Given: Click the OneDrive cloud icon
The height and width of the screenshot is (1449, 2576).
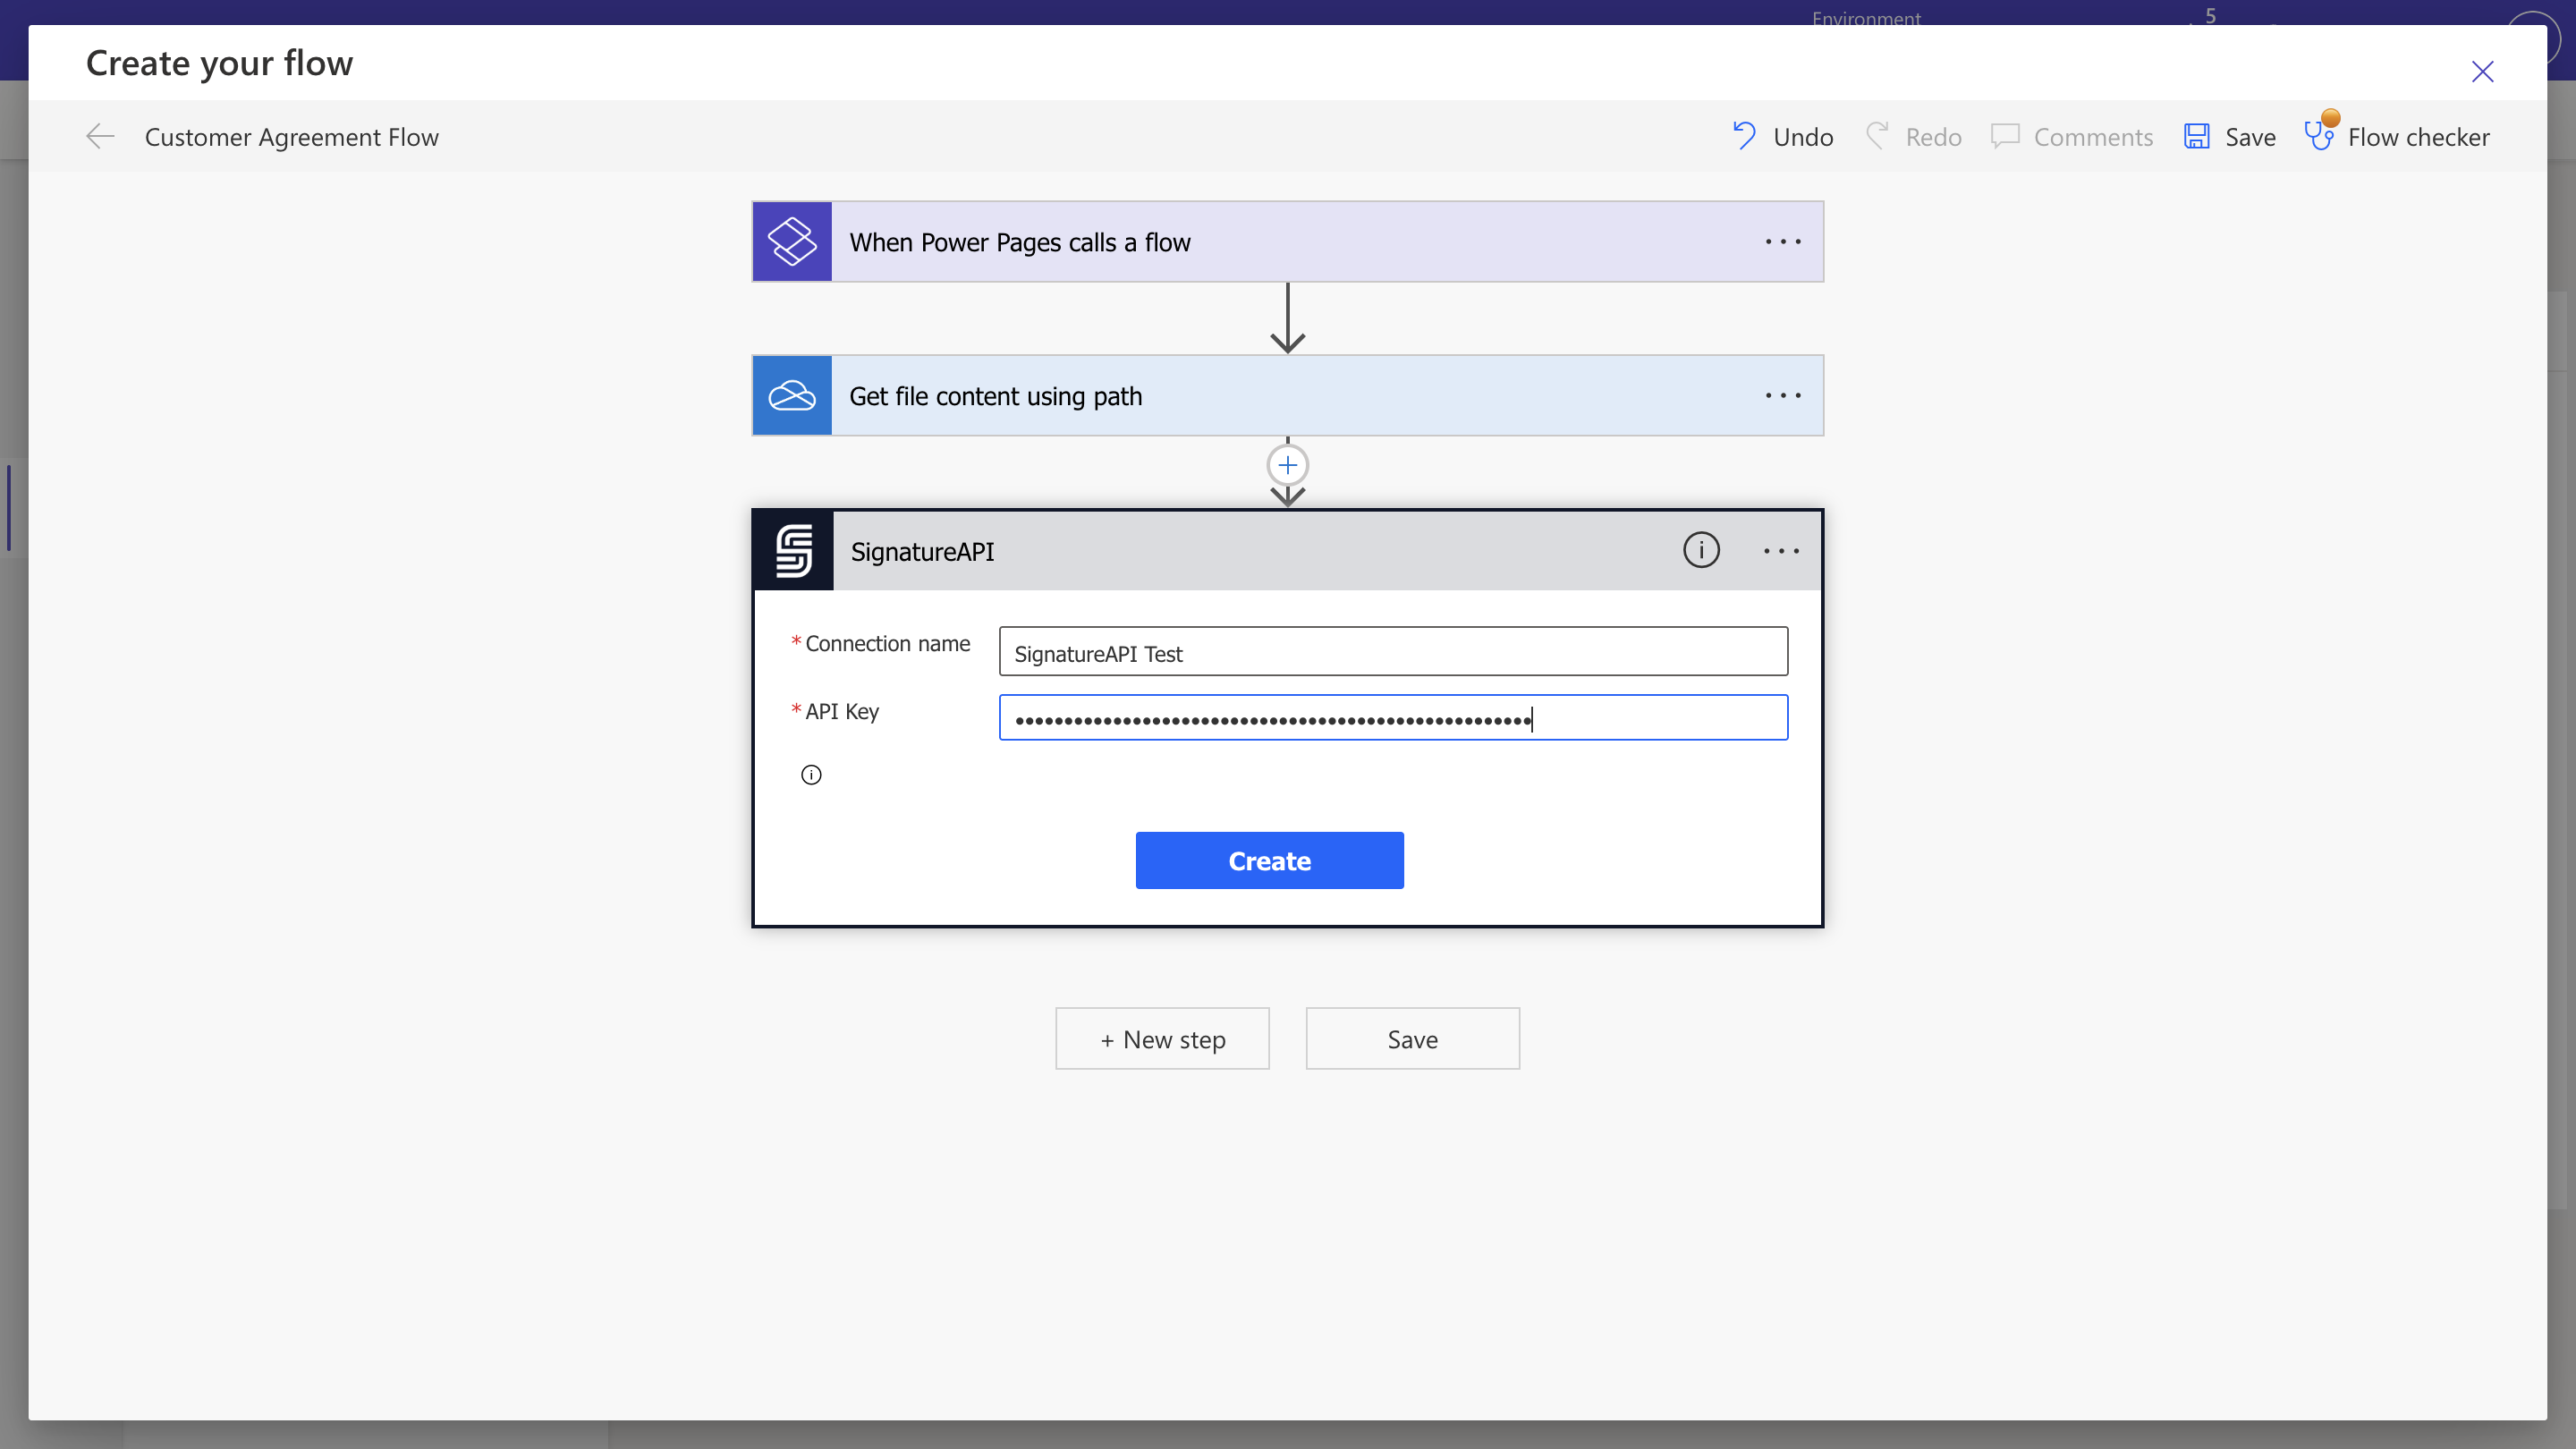Looking at the screenshot, I should click(x=791, y=396).
